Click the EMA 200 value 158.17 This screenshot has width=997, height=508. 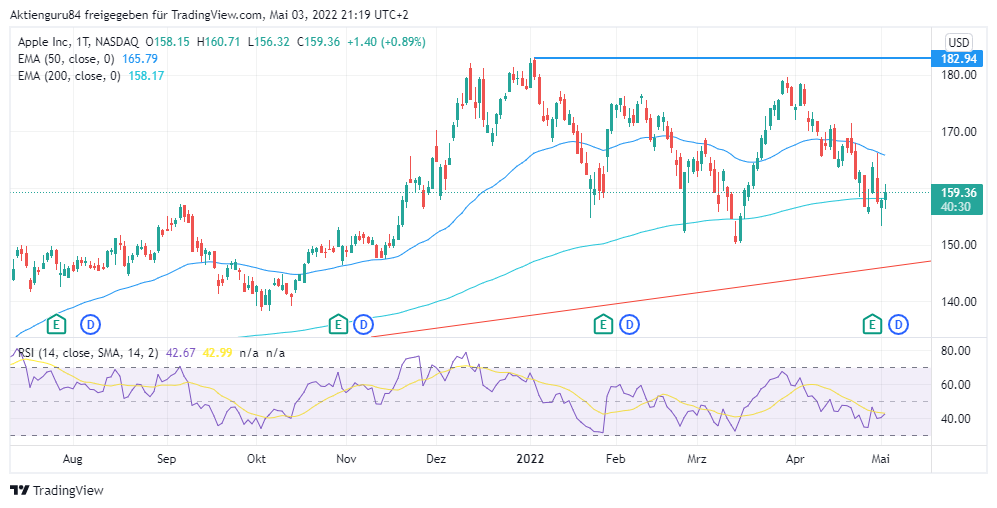coord(146,76)
